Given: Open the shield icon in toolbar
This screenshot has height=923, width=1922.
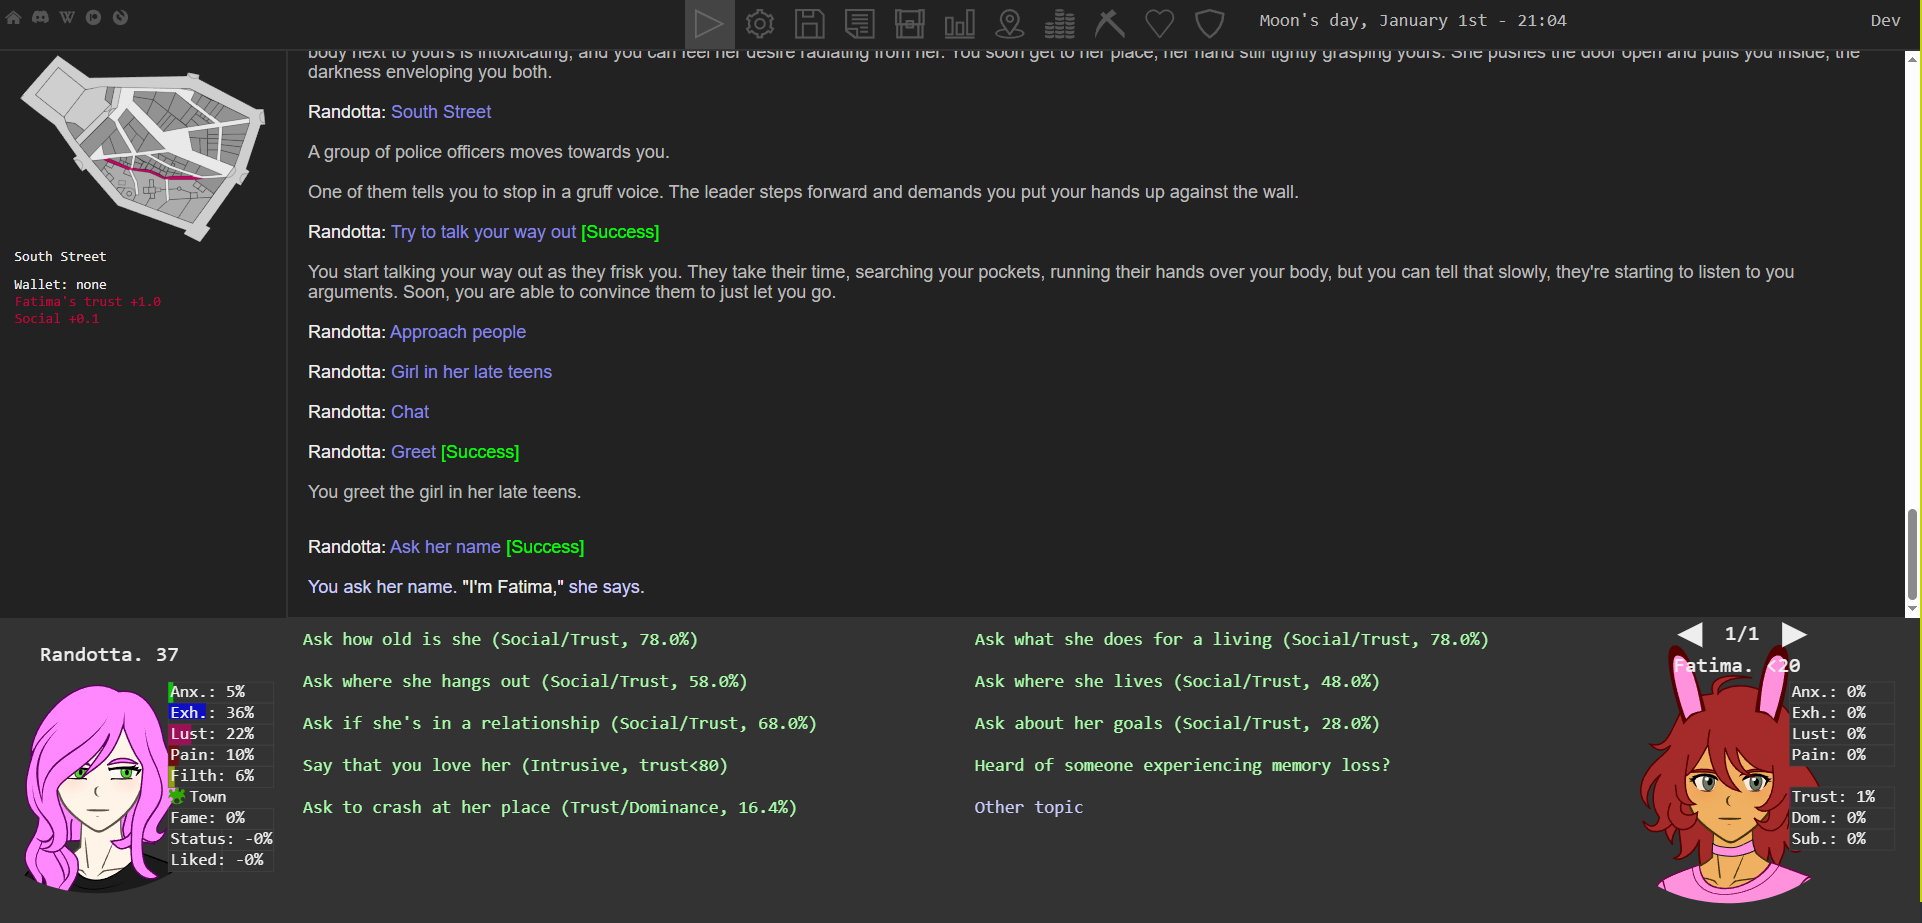Looking at the screenshot, I should (1210, 23).
